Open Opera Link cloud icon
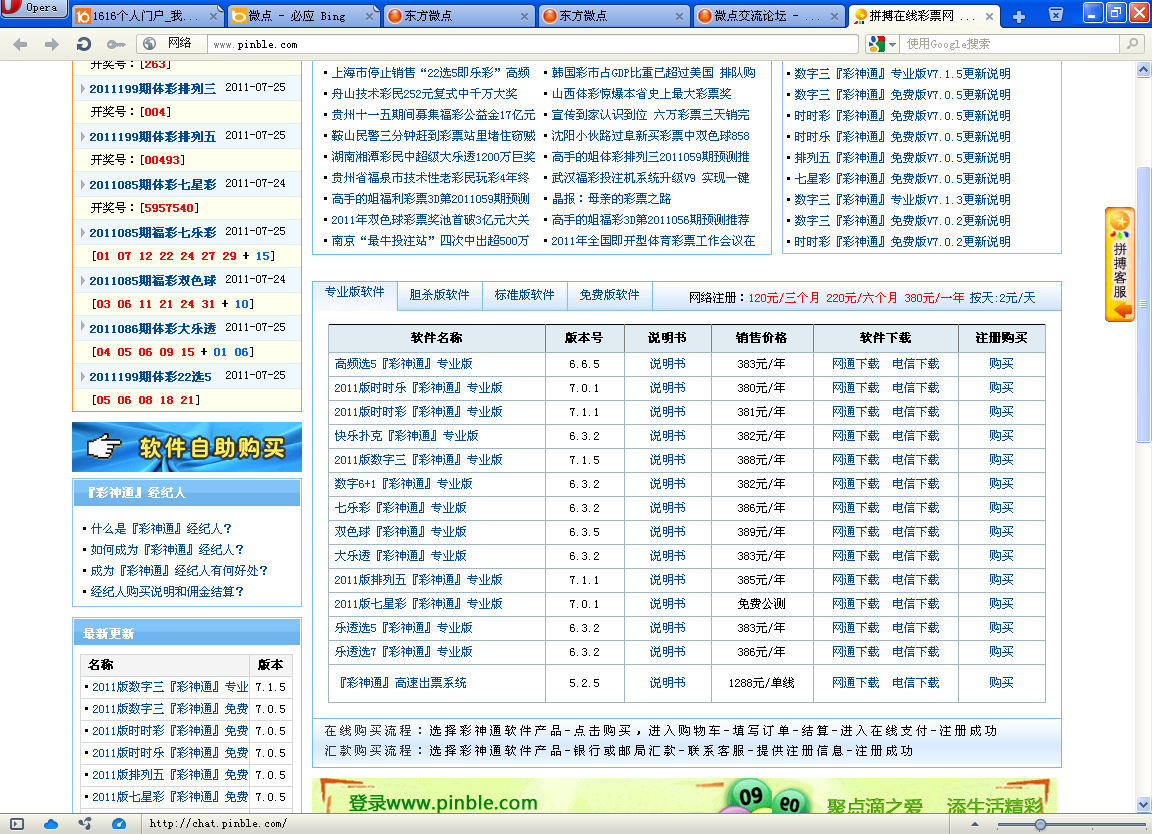 coord(51,824)
